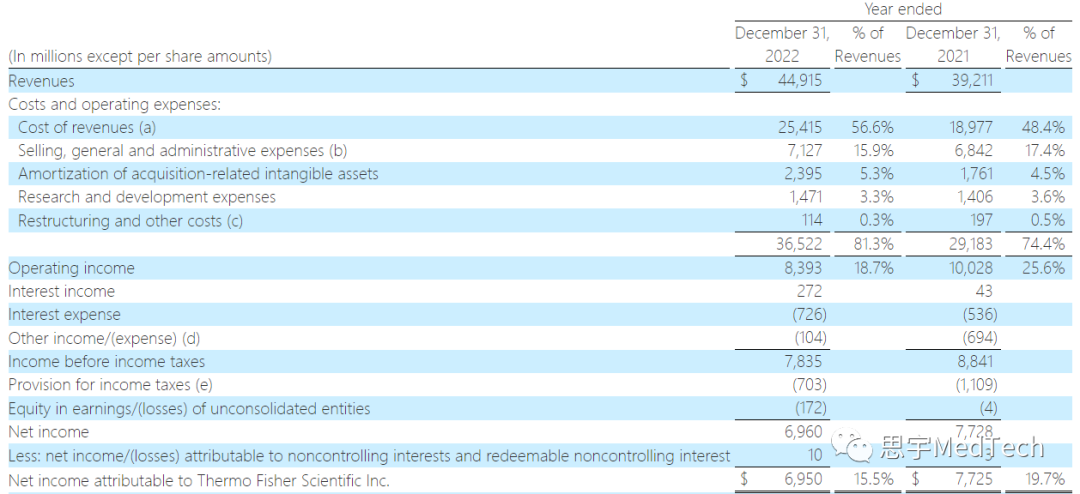
Task: Click the Restructuring and other costs (c) label
Action: coord(130,221)
